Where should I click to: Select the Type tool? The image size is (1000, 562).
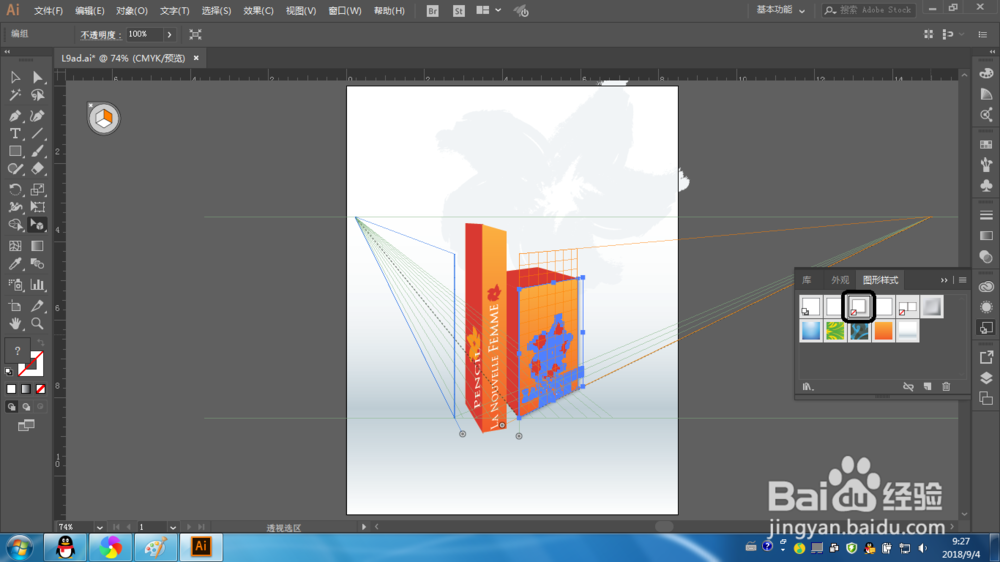pos(15,133)
